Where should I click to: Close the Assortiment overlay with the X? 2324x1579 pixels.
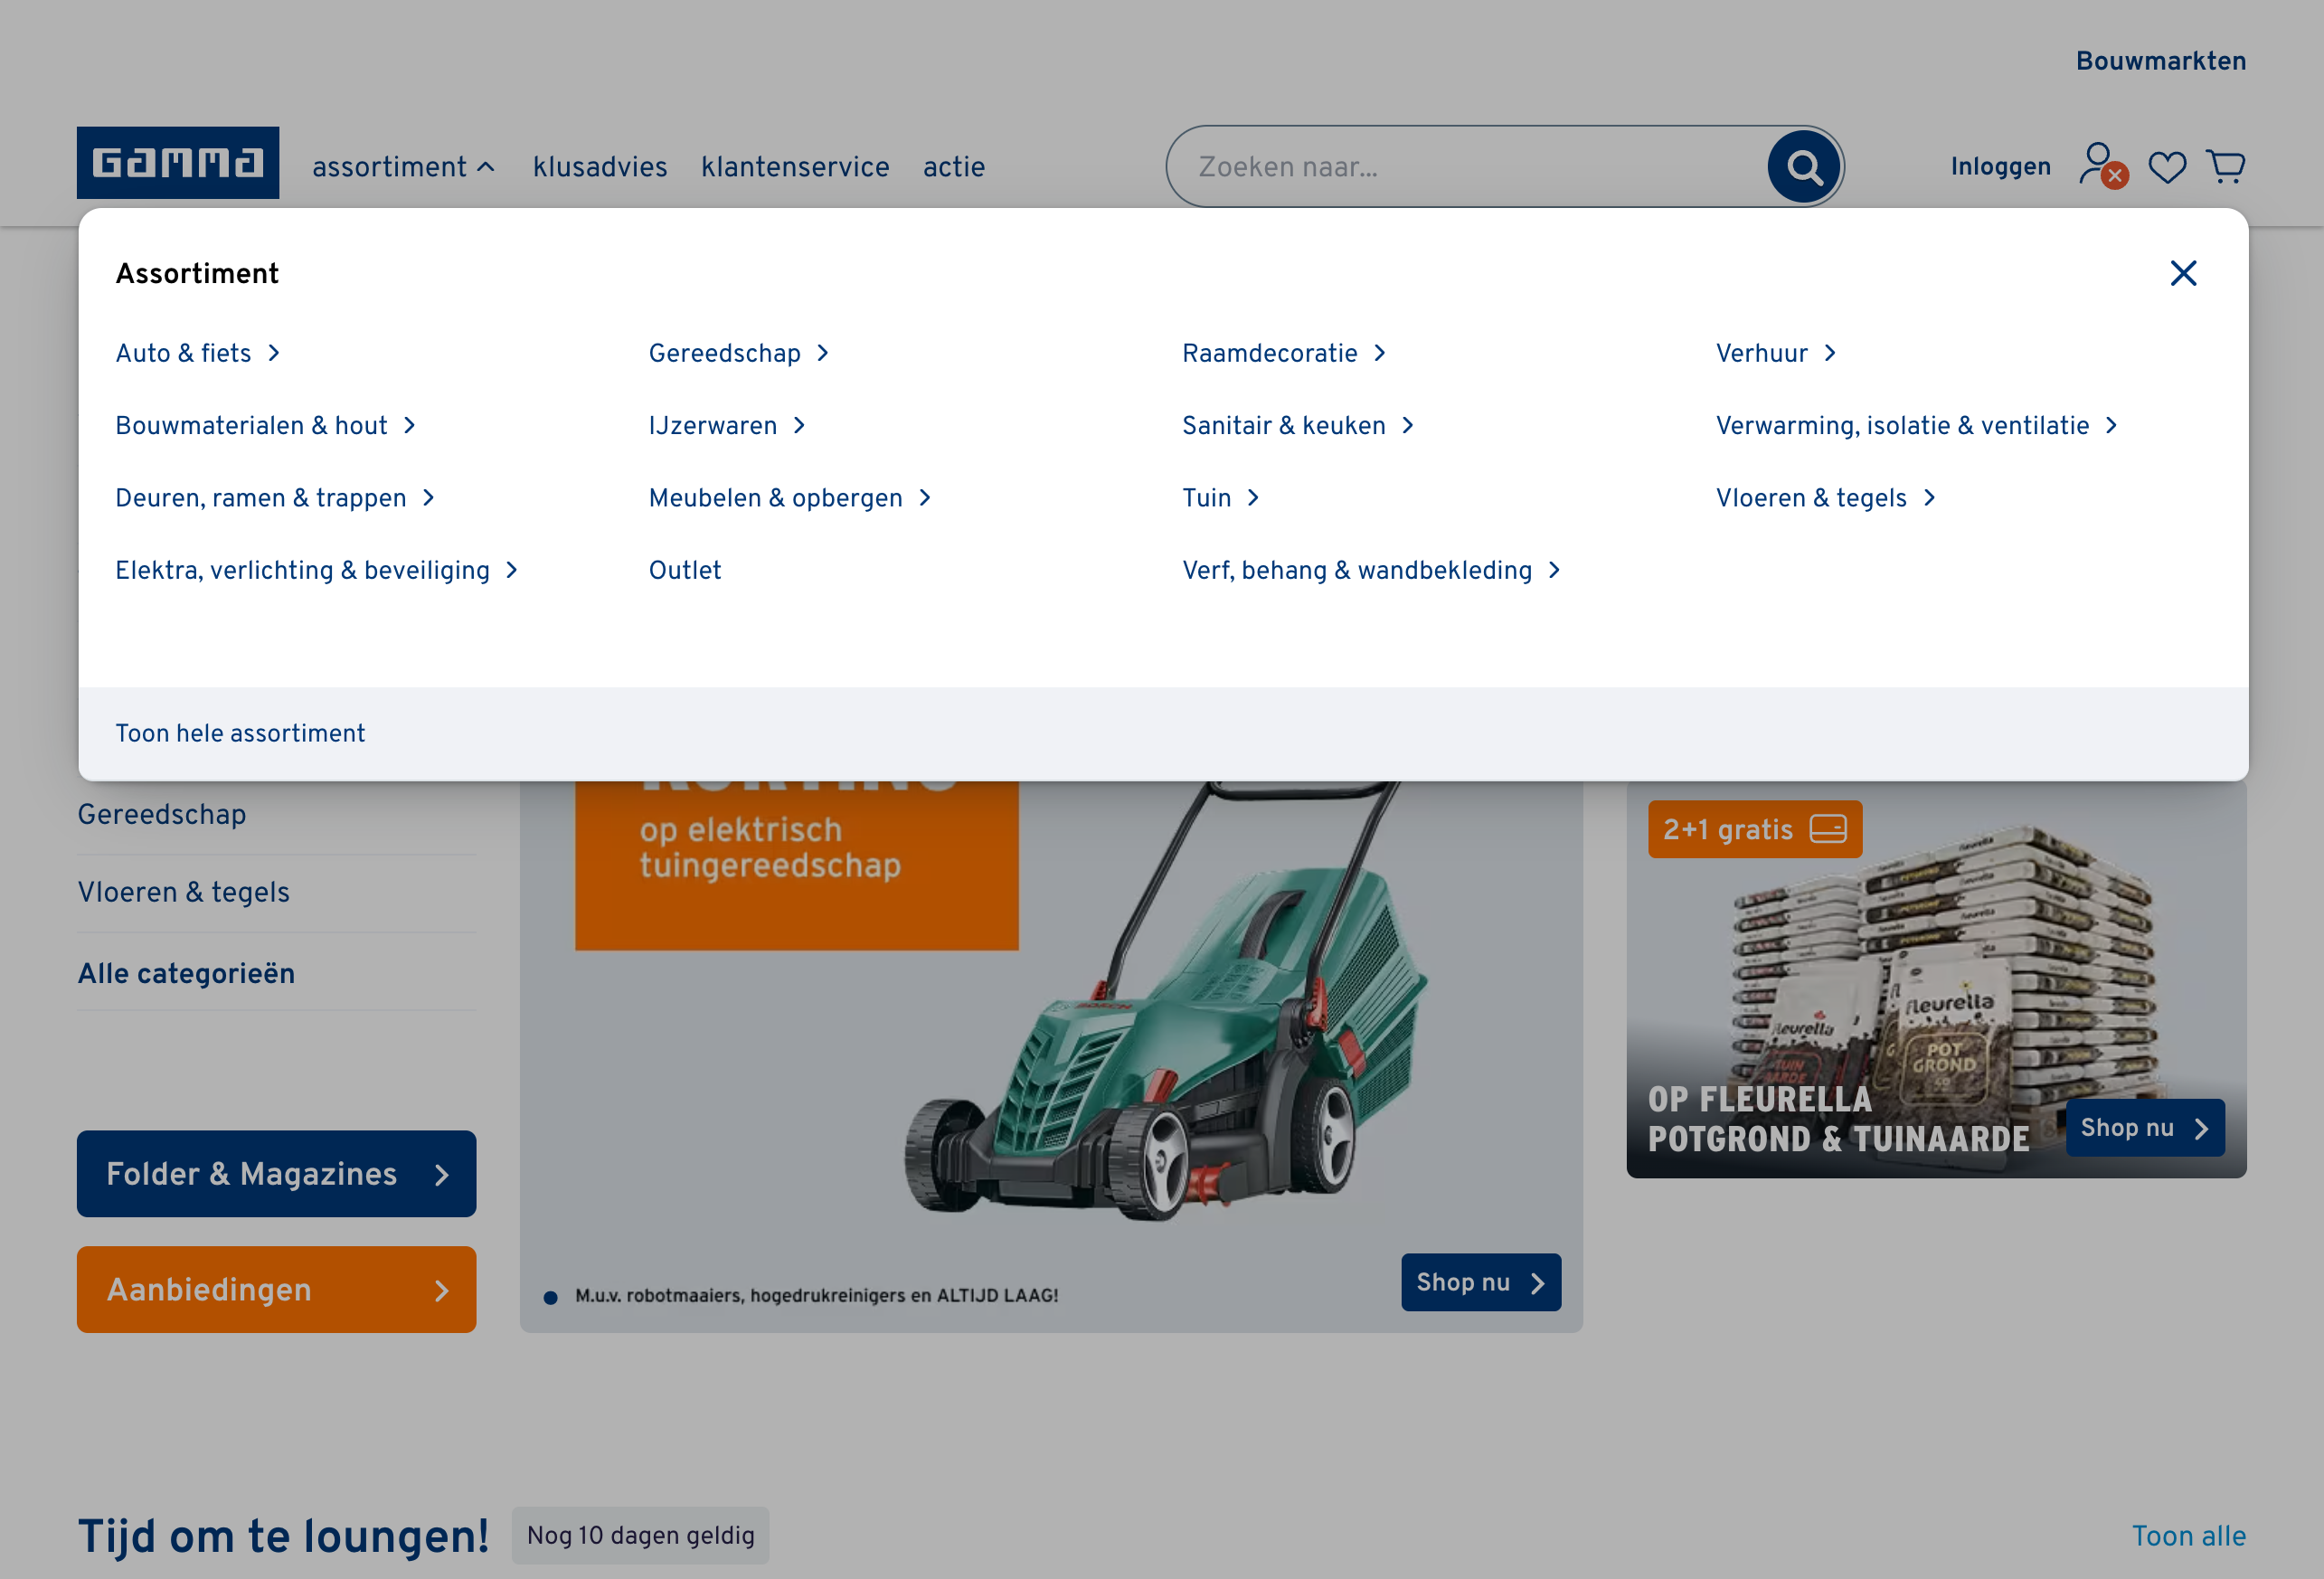pyautogui.click(x=2183, y=273)
